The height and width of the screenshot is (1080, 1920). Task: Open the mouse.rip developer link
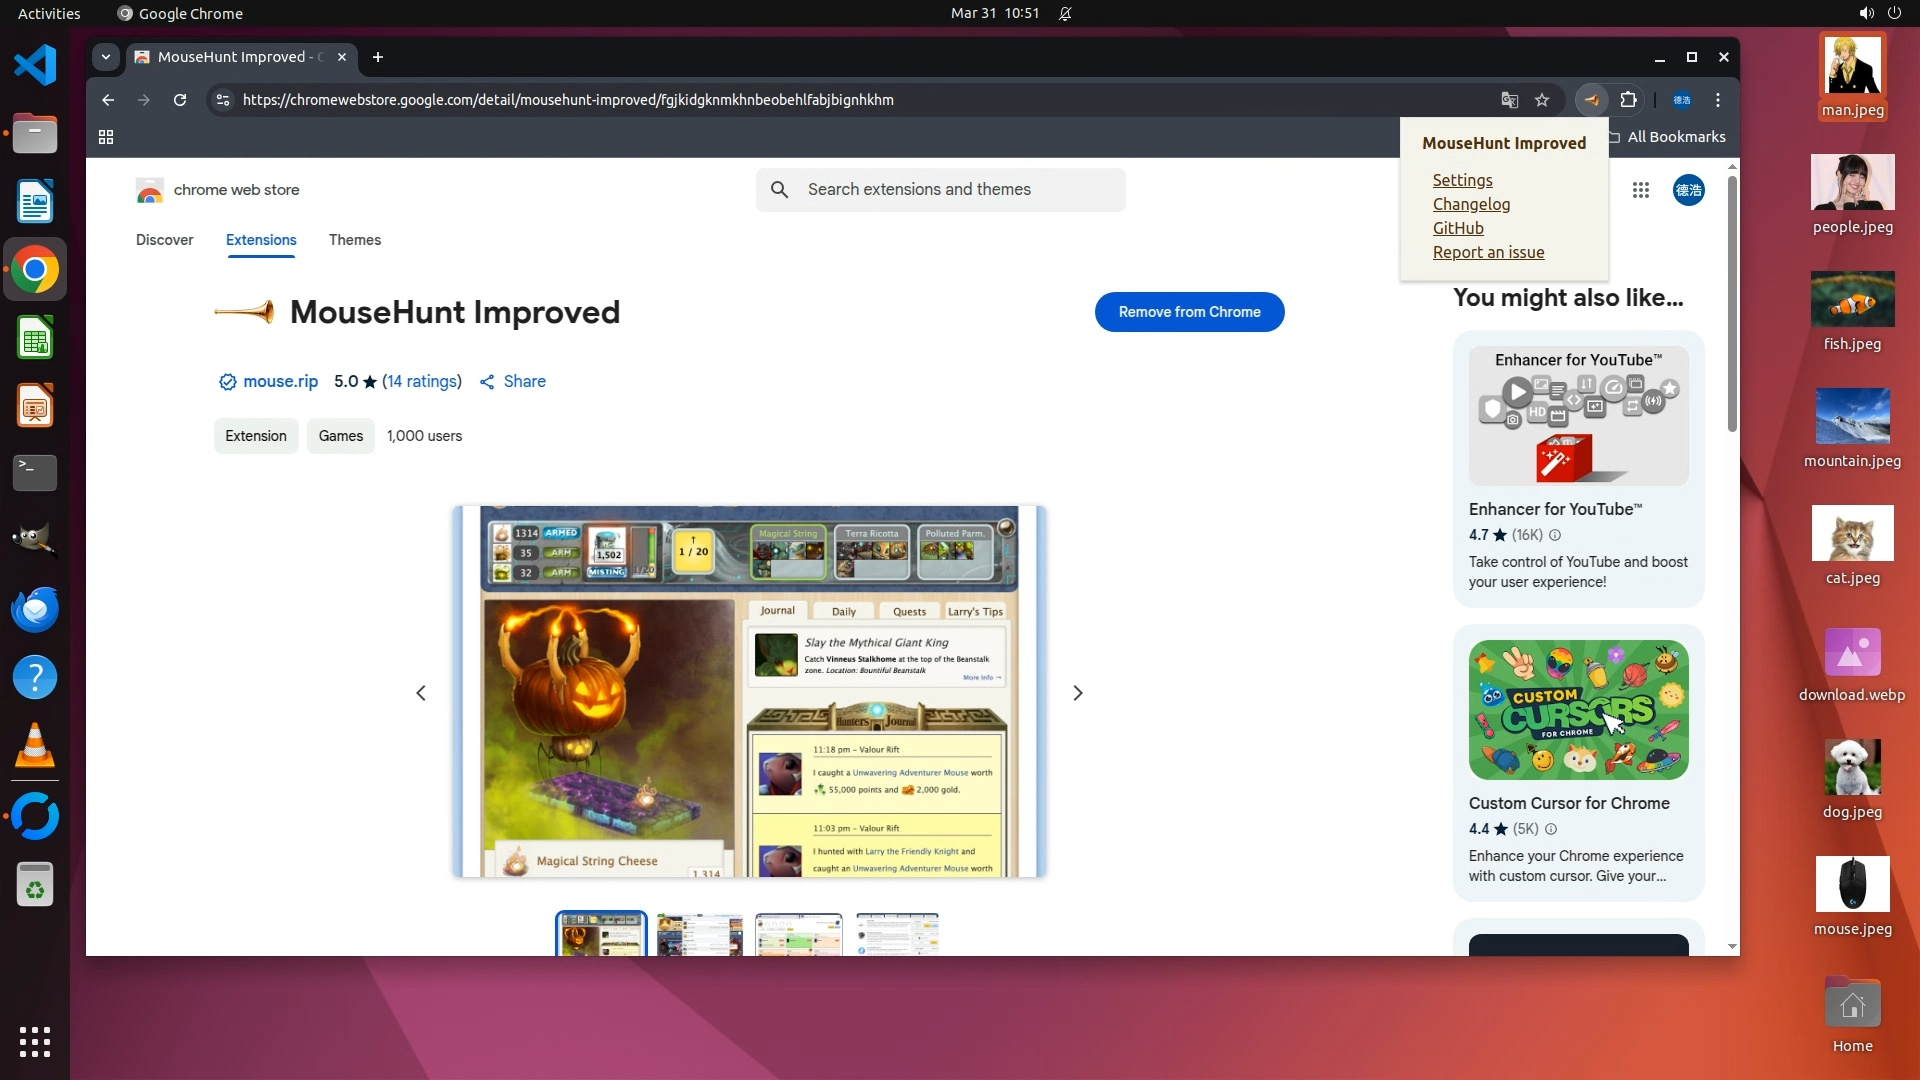pos(280,381)
